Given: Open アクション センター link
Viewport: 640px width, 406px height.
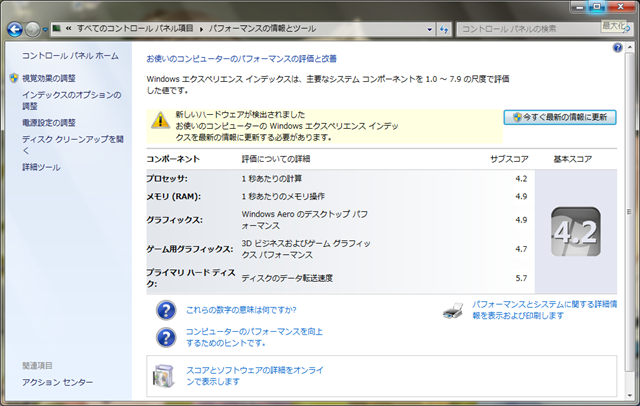Looking at the screenshot, I should (x=58, y=382).
